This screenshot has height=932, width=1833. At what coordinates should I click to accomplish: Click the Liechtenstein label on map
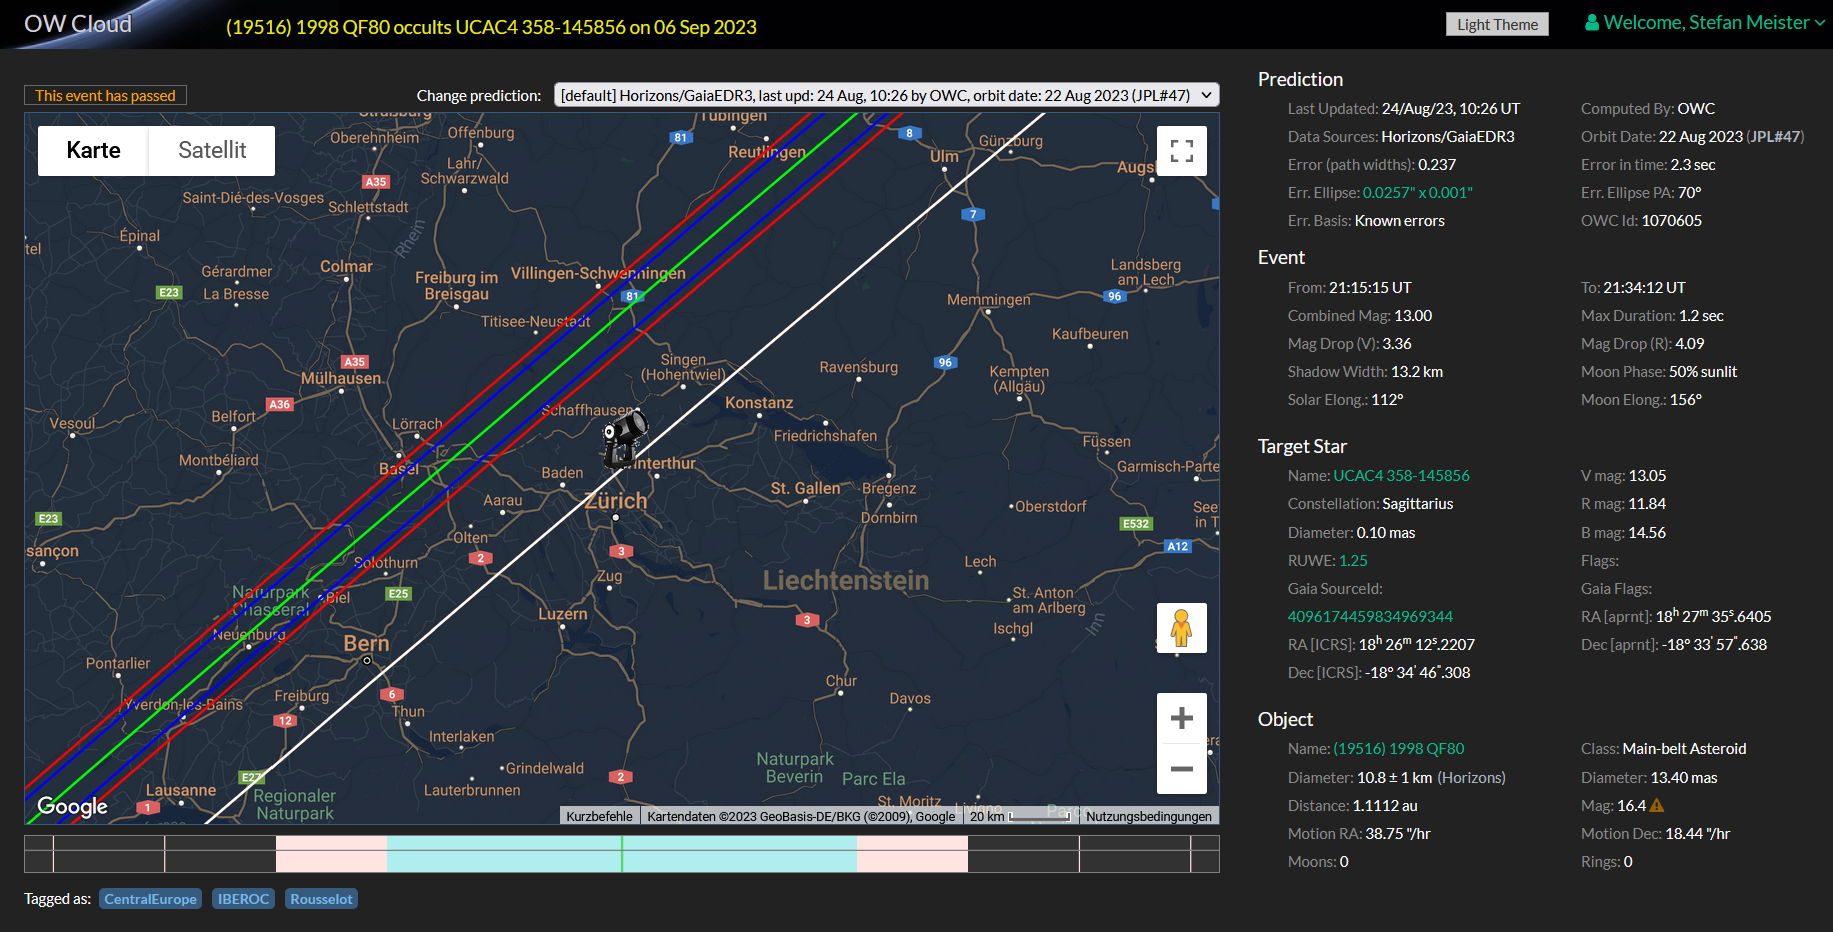846,580
